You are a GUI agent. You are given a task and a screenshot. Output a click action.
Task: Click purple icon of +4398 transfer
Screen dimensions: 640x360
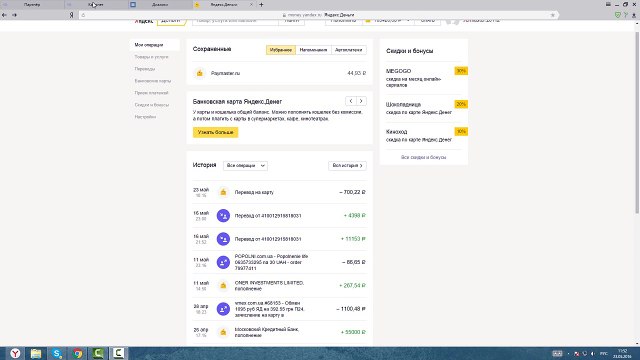click(x=223, y=216)
